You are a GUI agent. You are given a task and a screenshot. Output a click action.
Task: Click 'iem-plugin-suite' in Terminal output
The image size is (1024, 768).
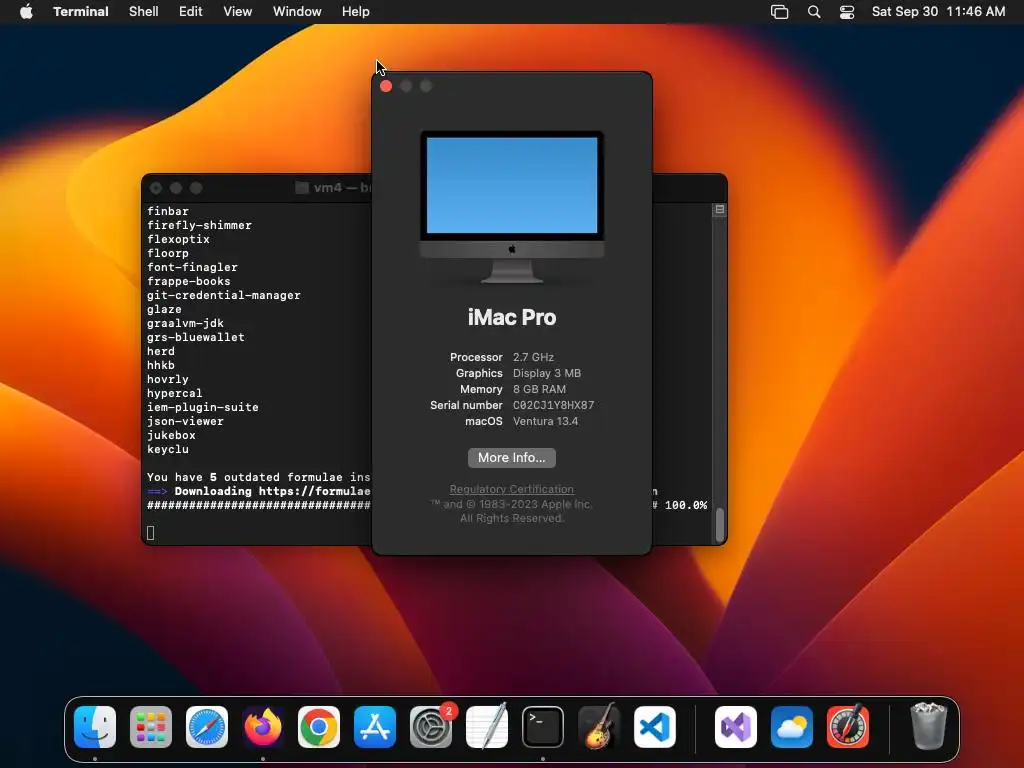(203, 408)
